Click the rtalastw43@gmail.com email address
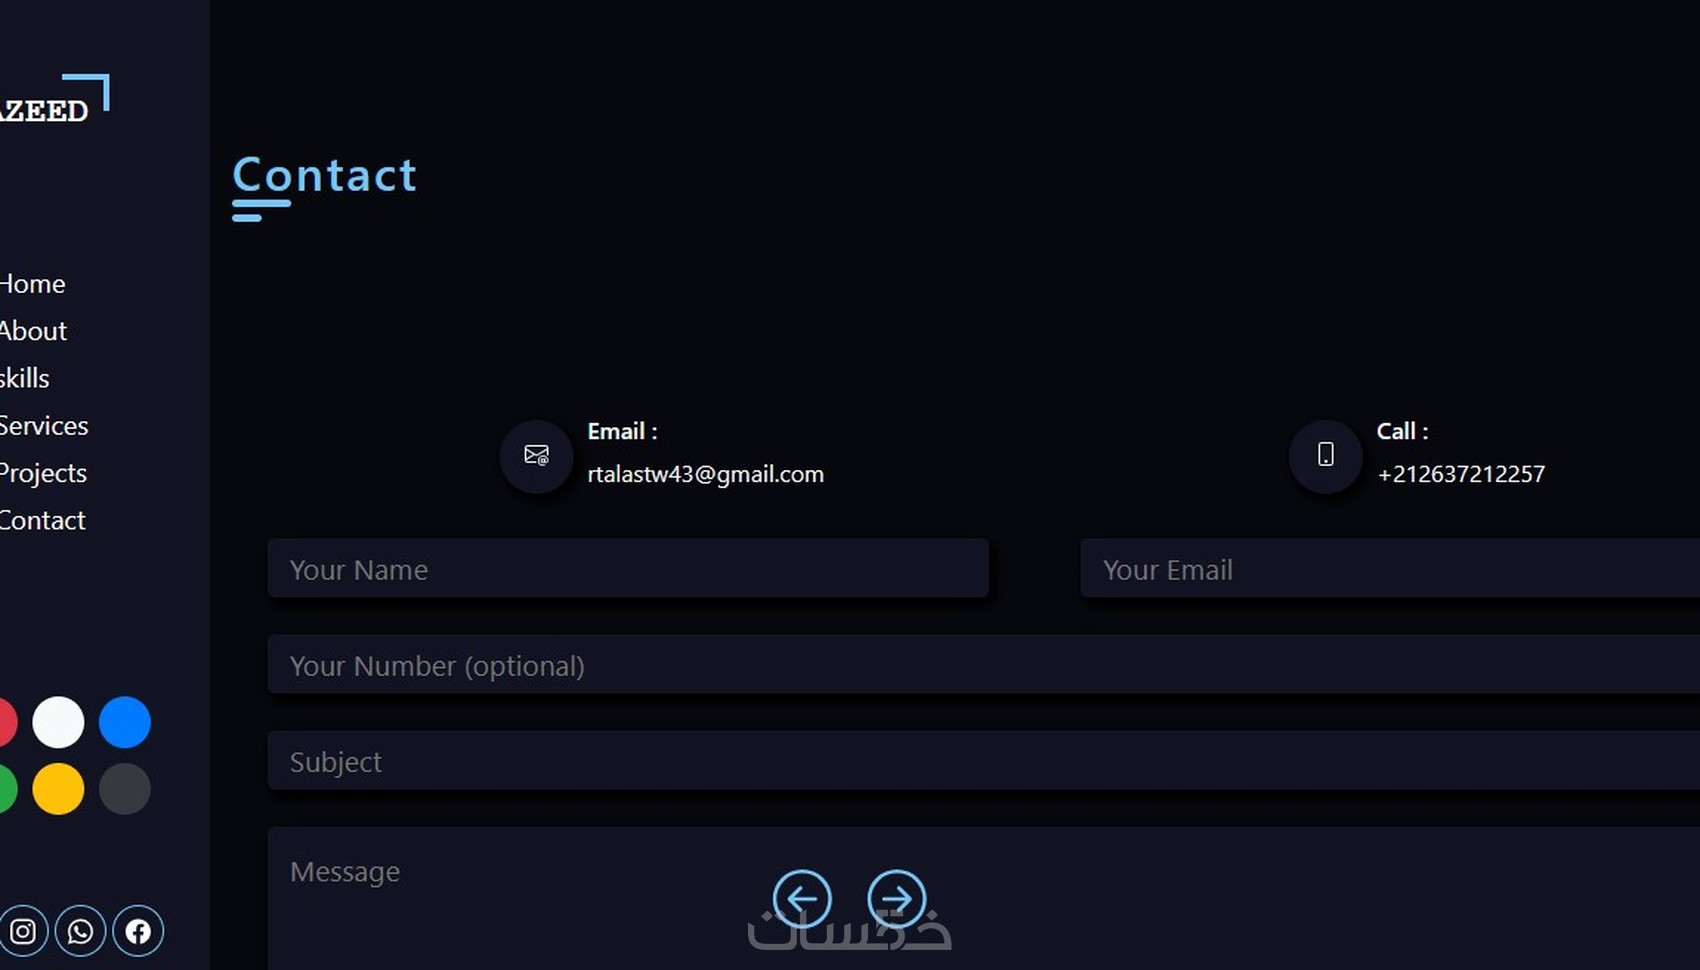 point(706,474)
